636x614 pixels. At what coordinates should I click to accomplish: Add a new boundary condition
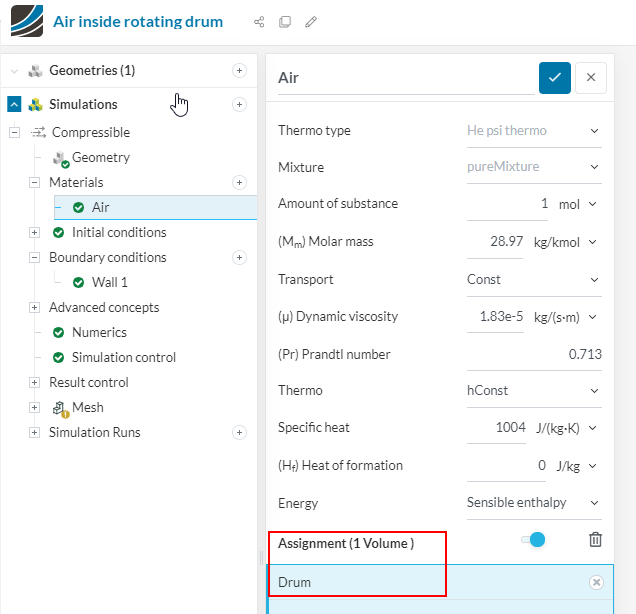pos(239,257)
